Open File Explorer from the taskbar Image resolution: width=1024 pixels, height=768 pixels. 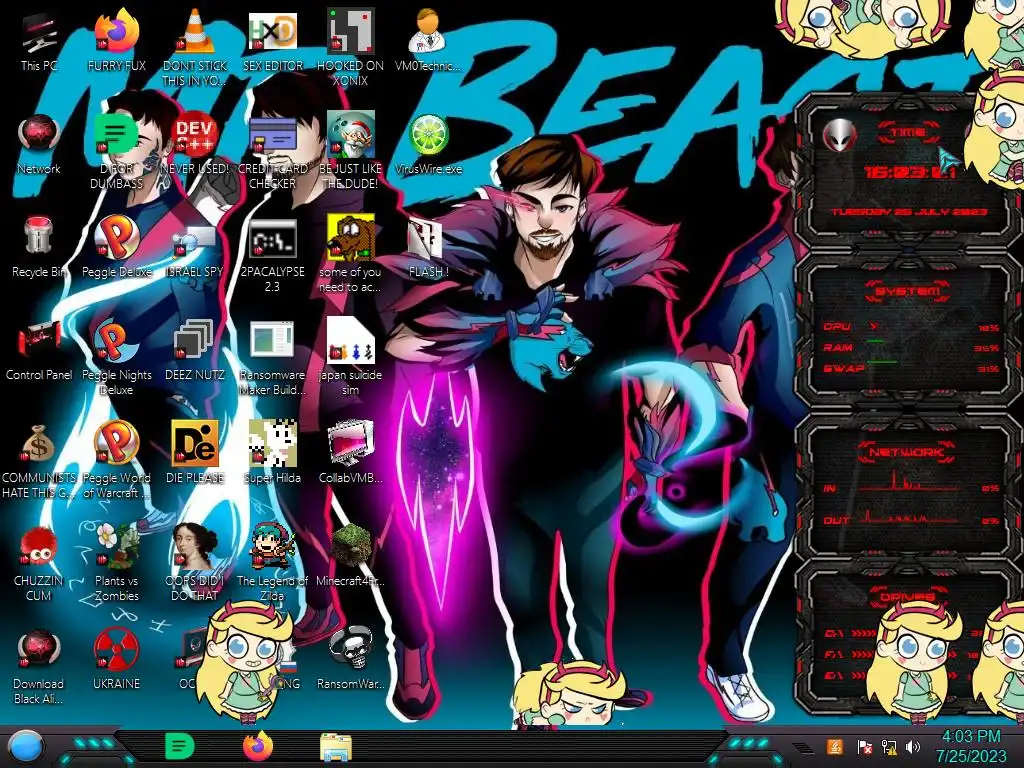click(336, 748)
